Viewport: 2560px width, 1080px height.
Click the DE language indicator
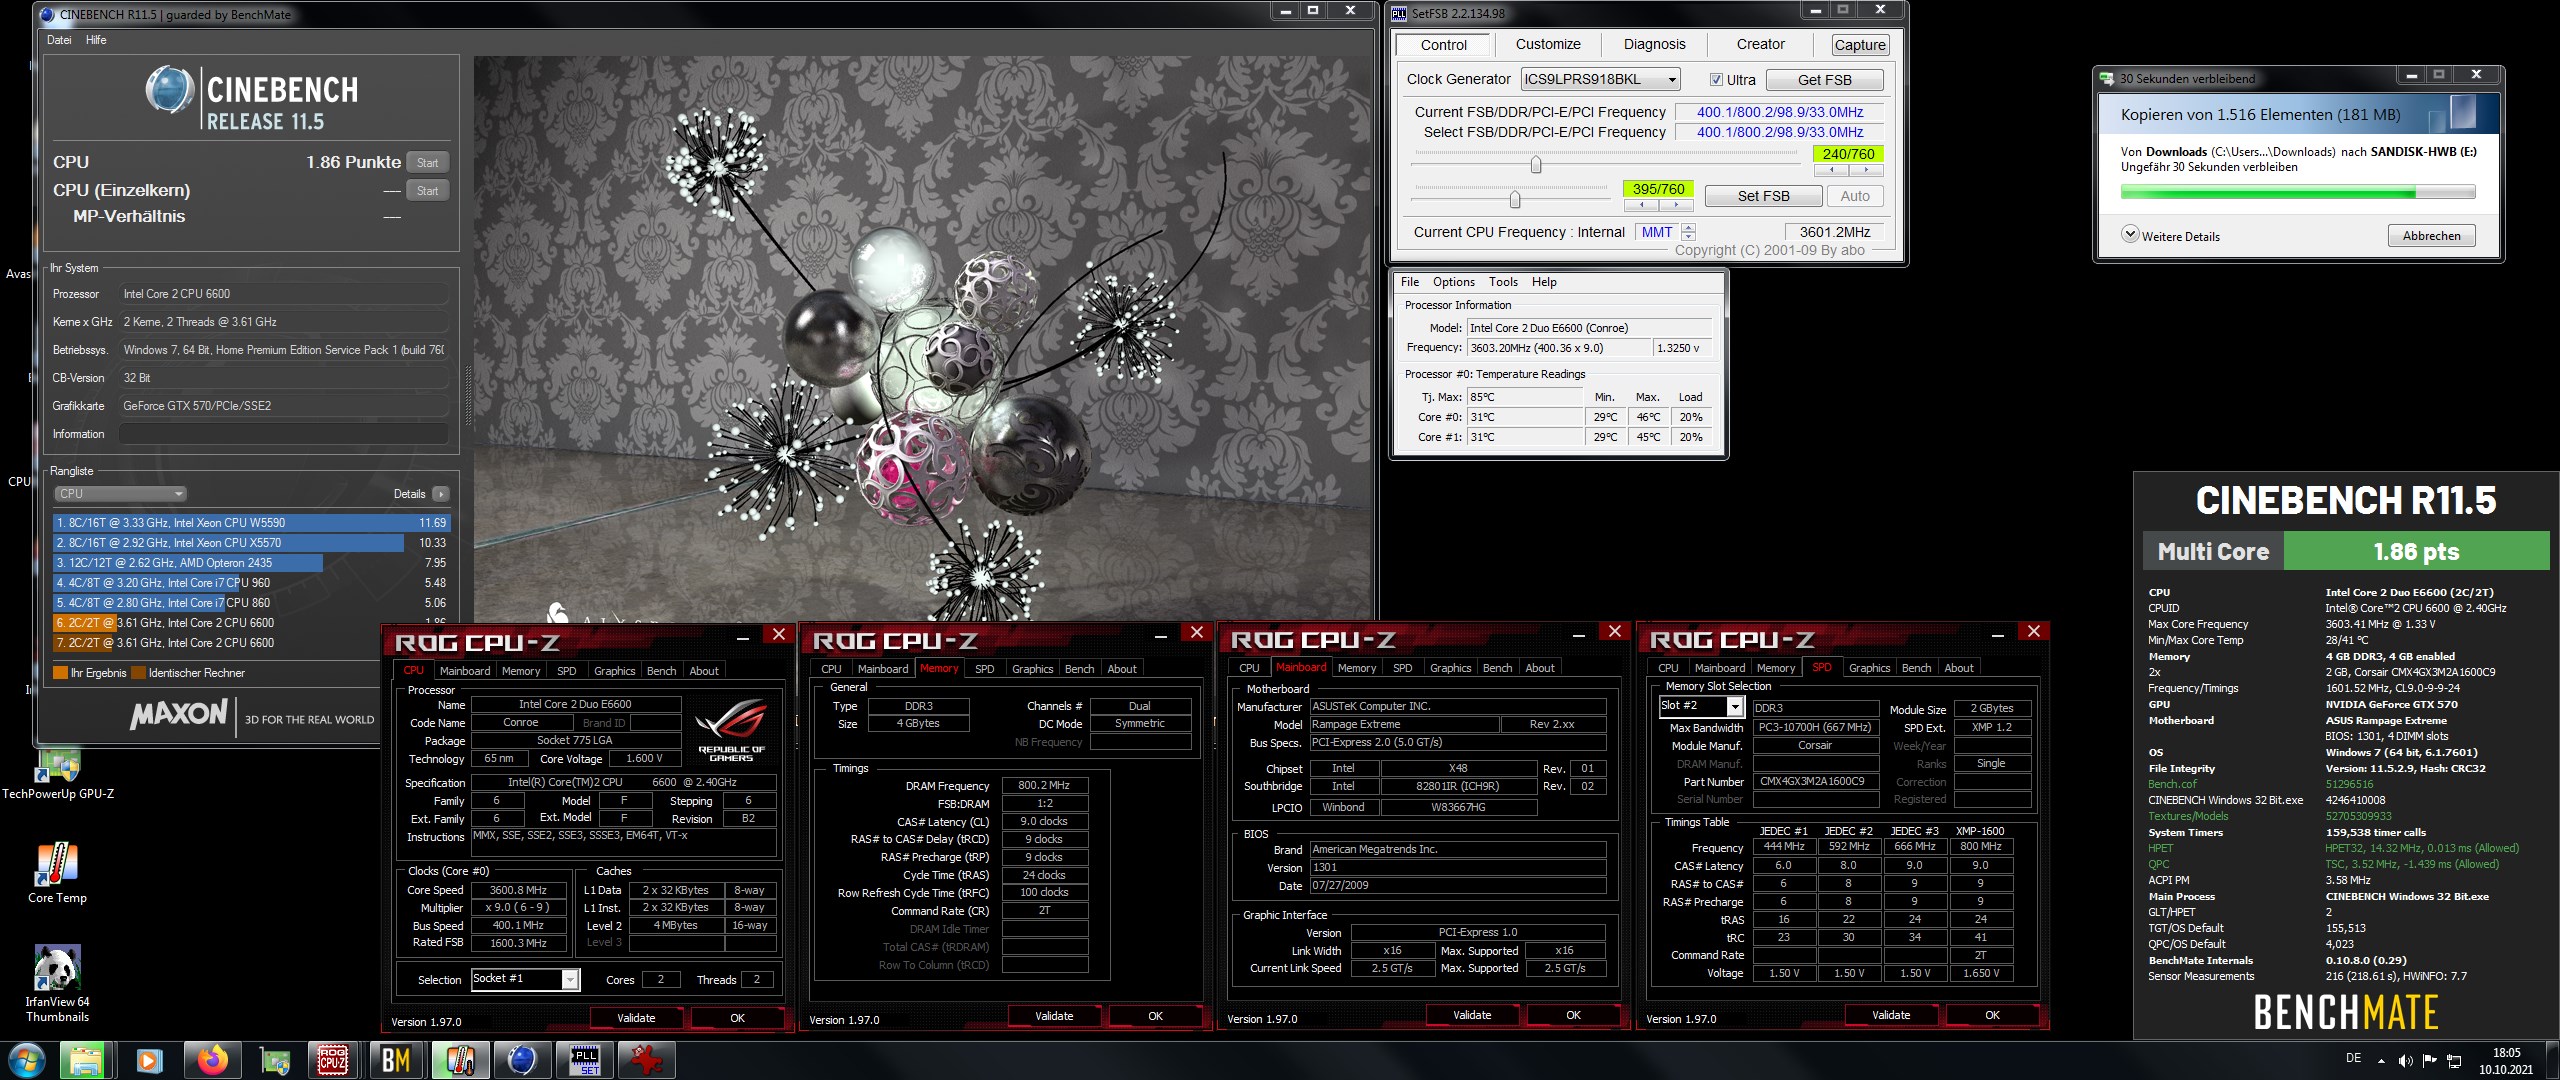tap(2353, 1058)
